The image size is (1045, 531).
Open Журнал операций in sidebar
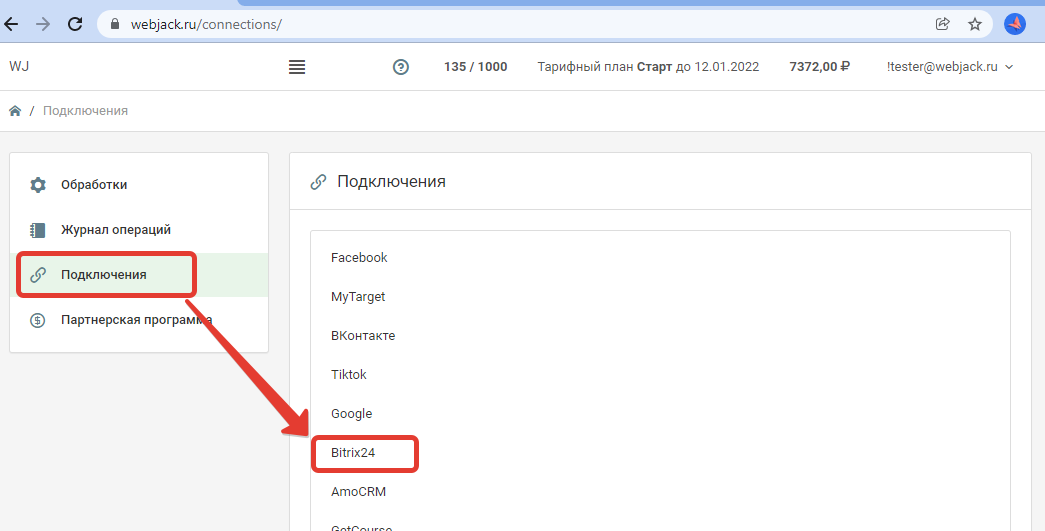(139, 230)
